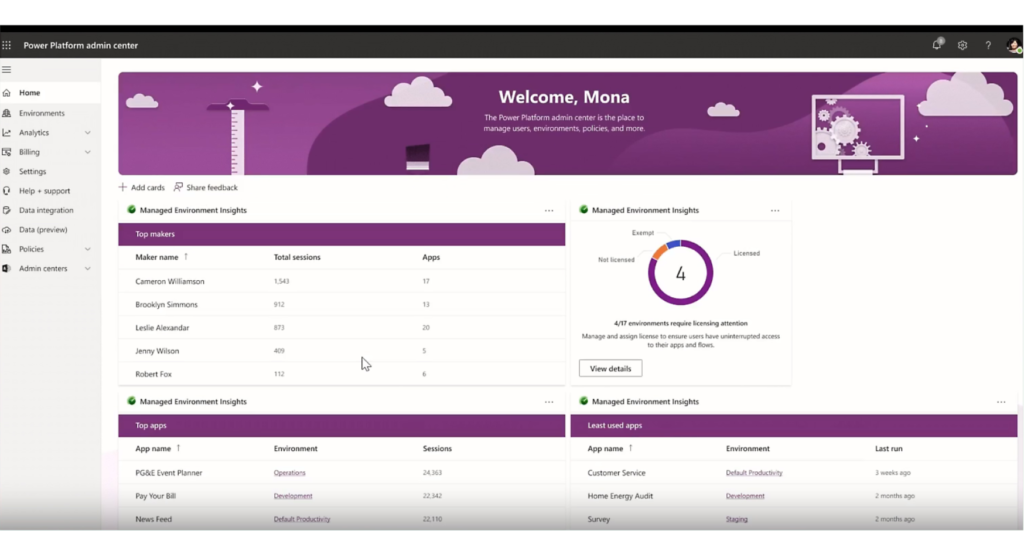Select the Jenny Wilson row
The image size is (1024, 554).
pyautogui.click(x=342, y=351)
